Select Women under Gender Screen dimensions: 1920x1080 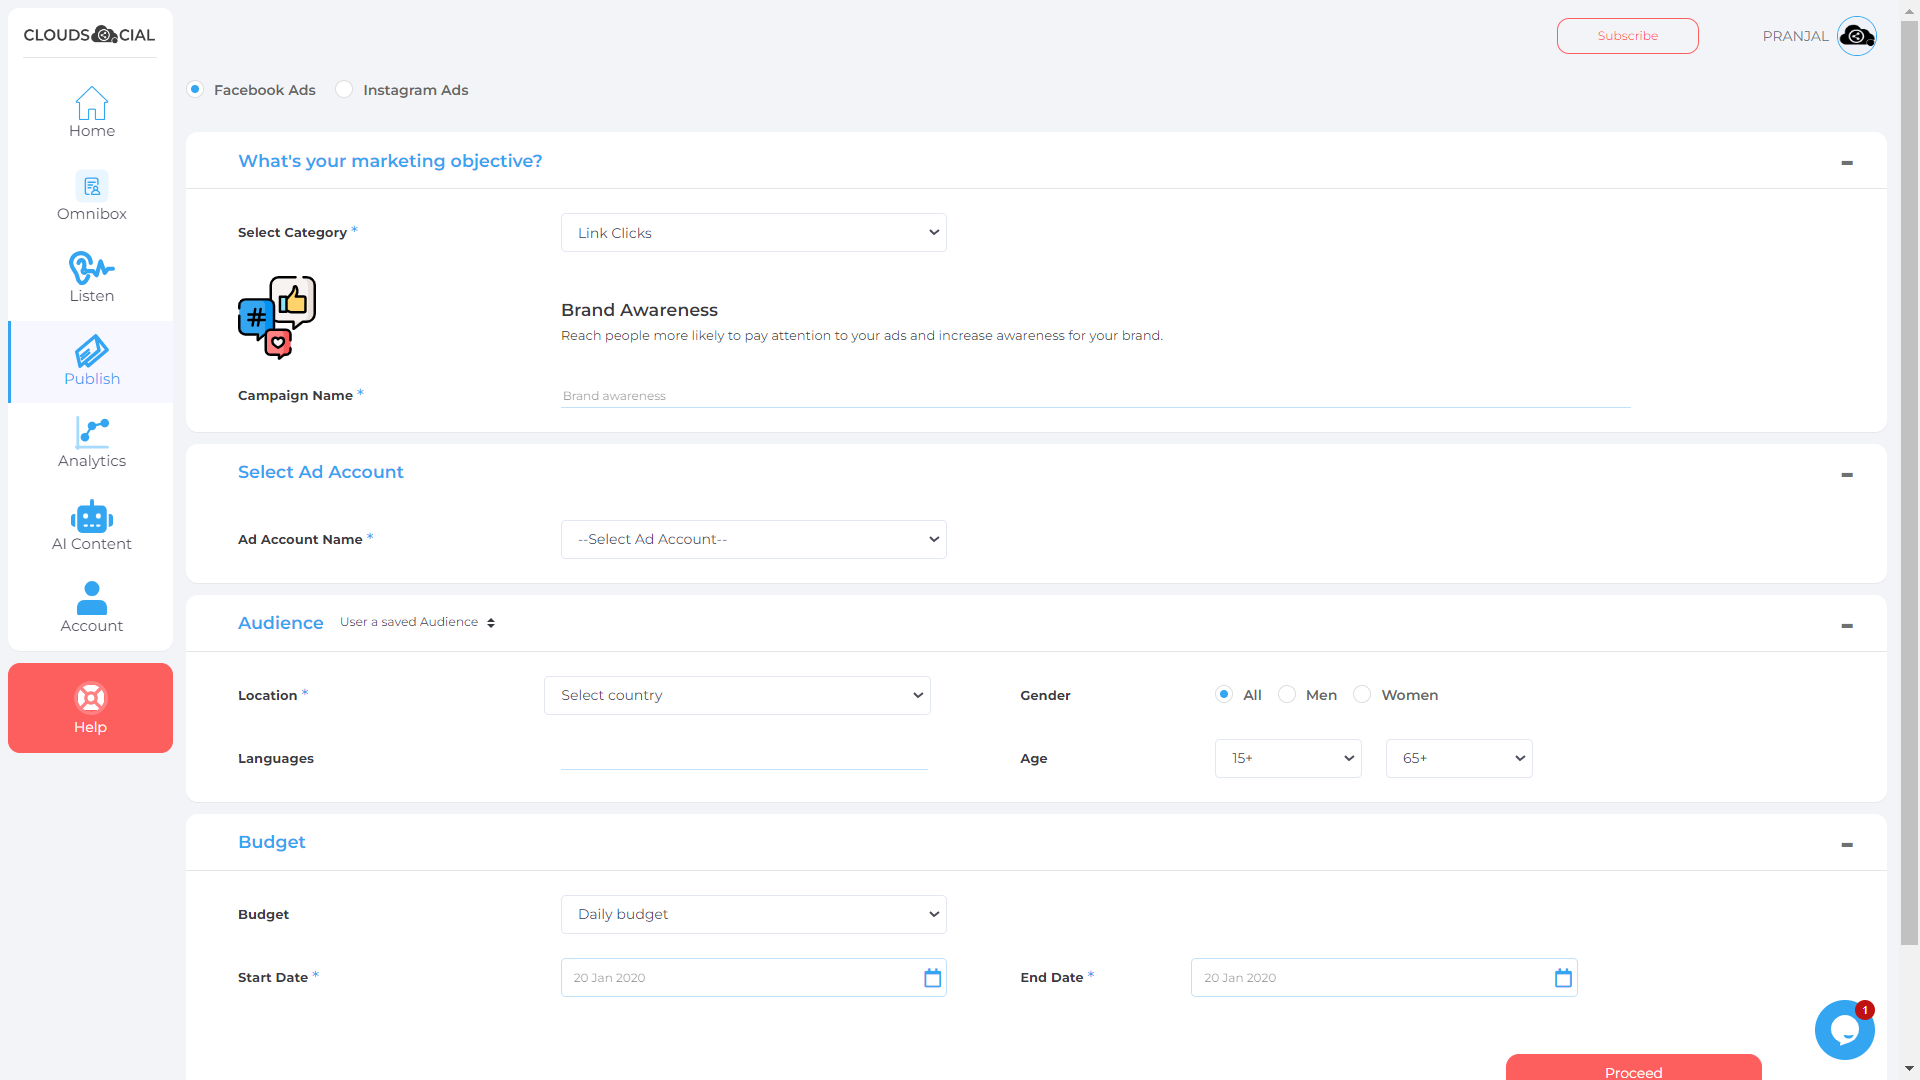[1362, 694]
